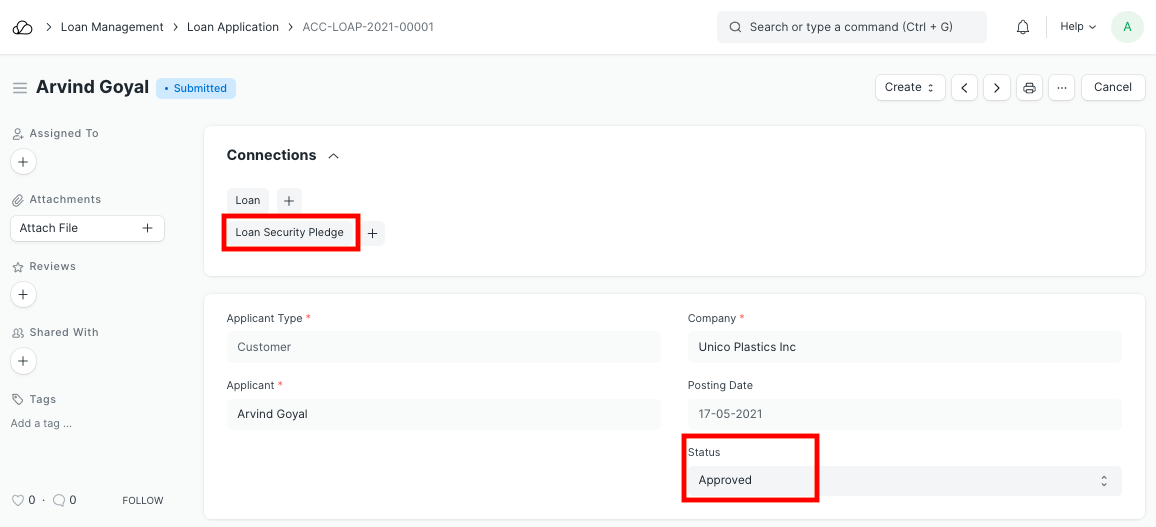Click the plus under Assigned To
The height and width of the screenshot is (527, 1156).
[x=23, y=161]
